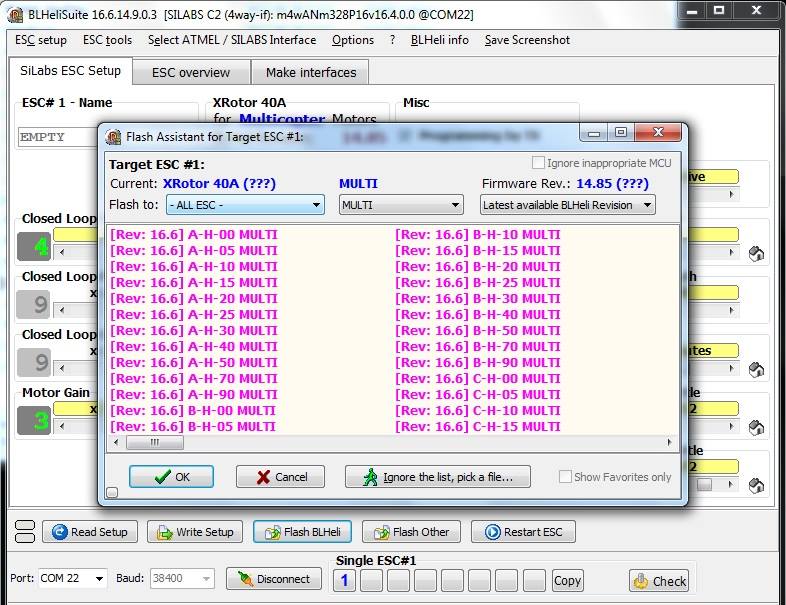
Task: Choose Ignore the list, pick a file
Action: (437, 477)
